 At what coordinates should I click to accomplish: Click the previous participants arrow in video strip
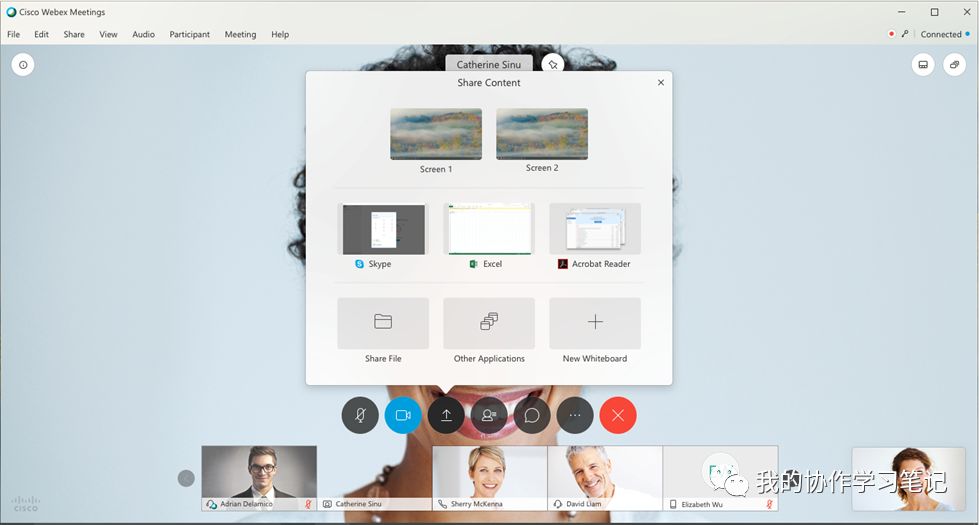tap(186, 478)
